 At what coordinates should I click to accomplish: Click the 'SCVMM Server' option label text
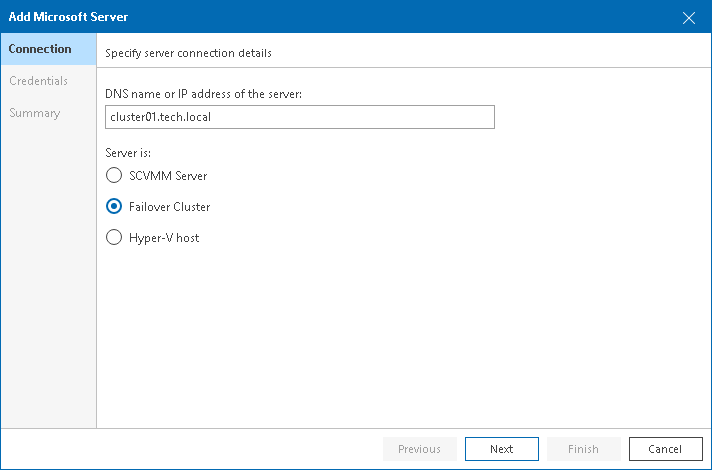coord(168,176)
